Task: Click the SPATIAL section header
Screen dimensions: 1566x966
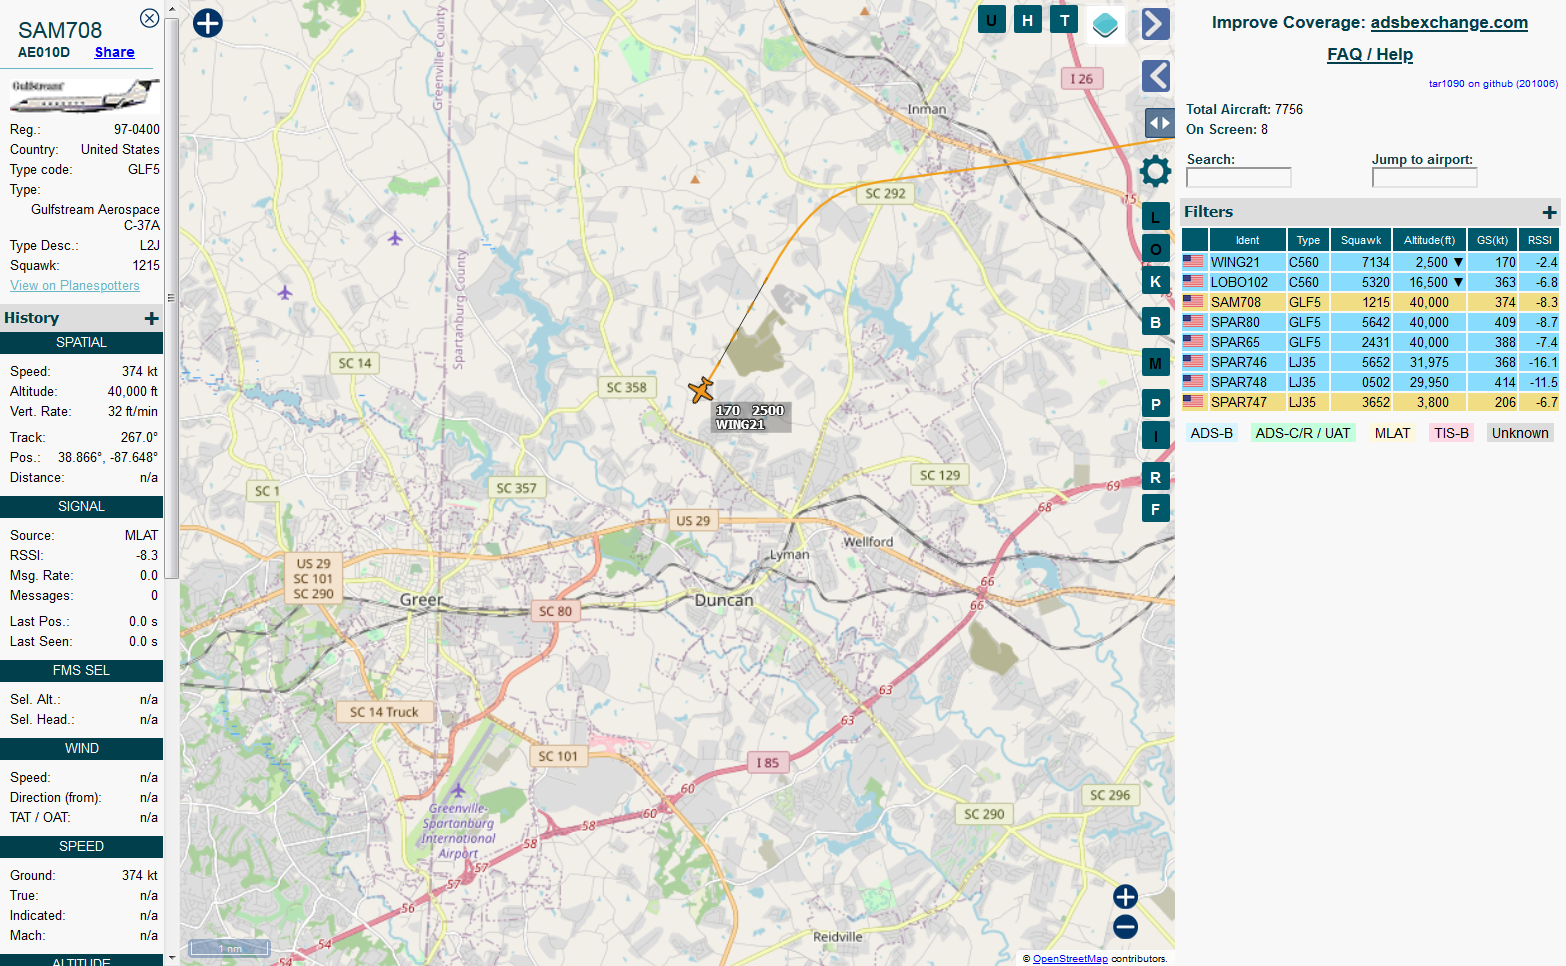Action: 81,342
